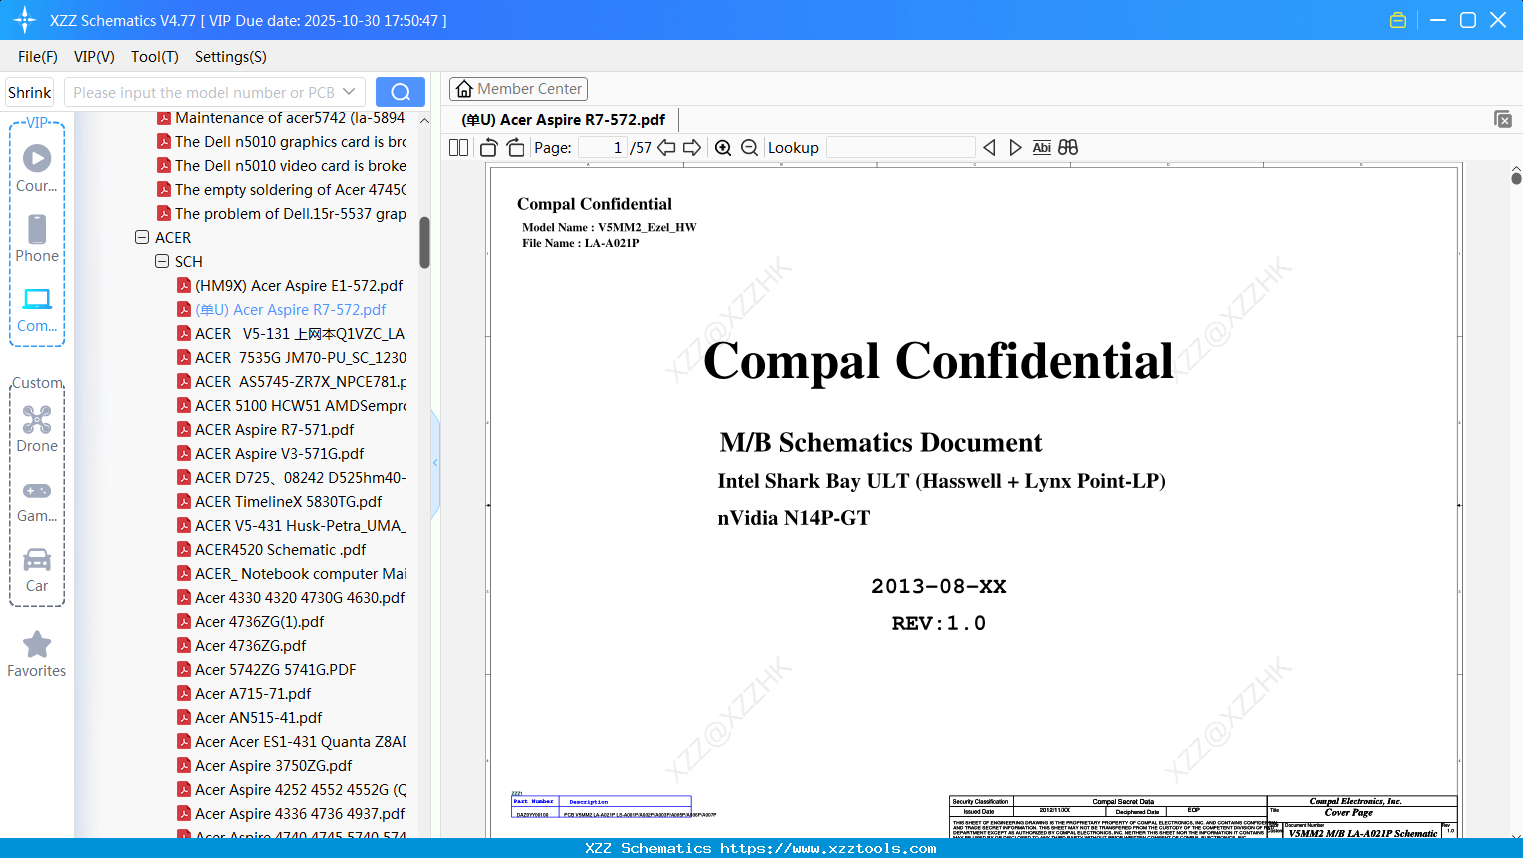
Task: Toggle the Abi text match option
Action: pyautogui.click(x=1041, y=148)
